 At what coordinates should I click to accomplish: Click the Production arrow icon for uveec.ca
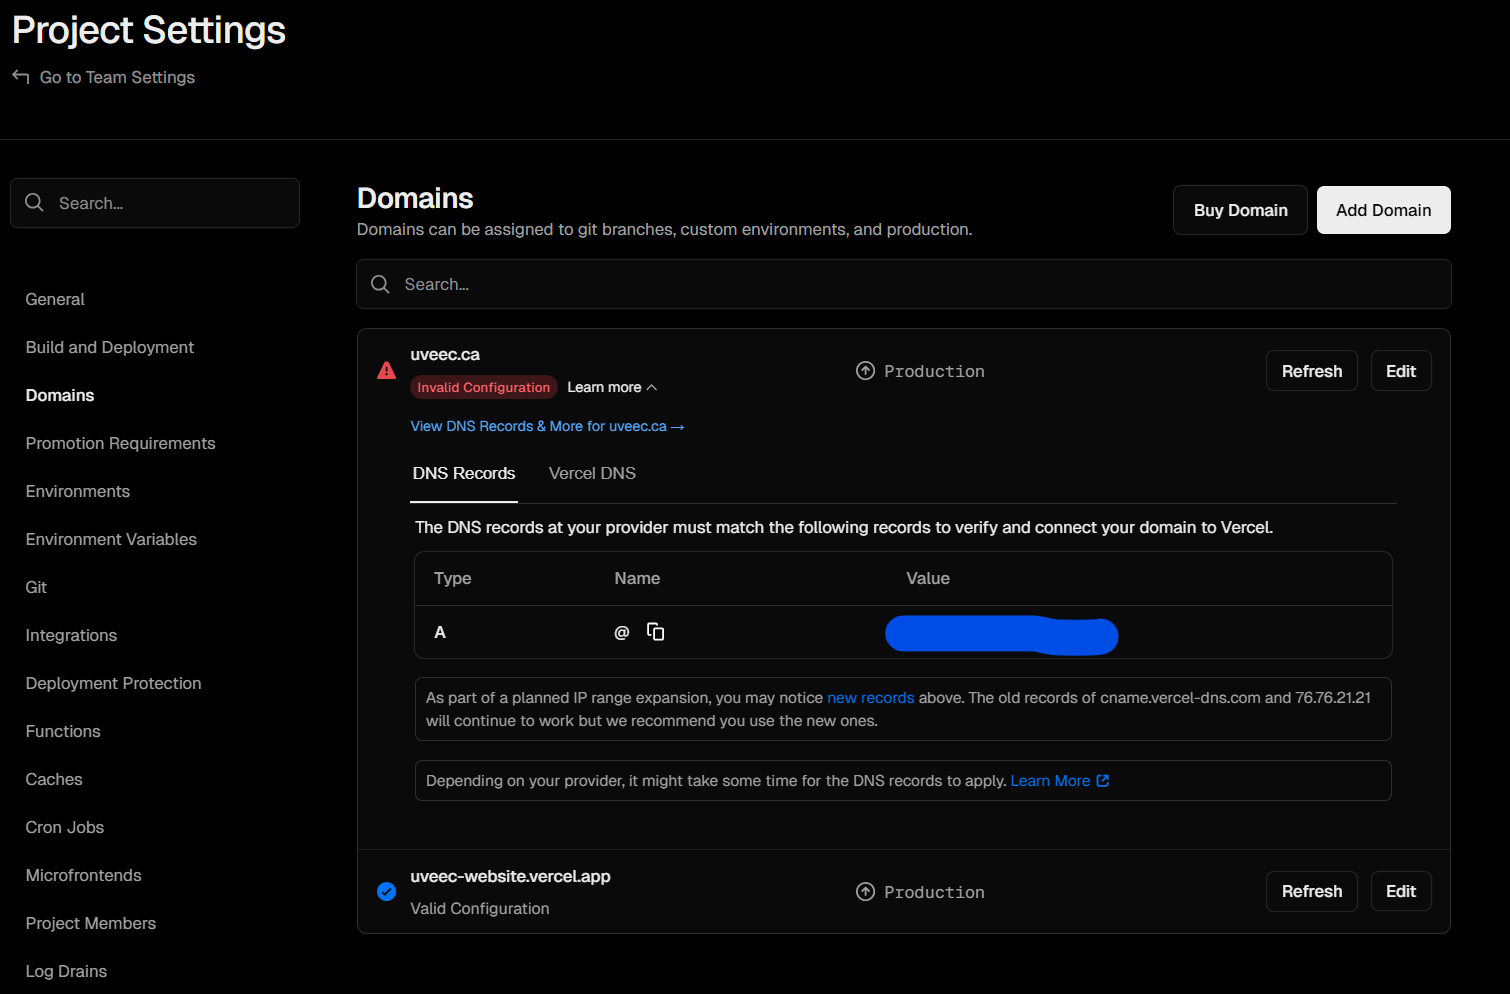(866, 371)
